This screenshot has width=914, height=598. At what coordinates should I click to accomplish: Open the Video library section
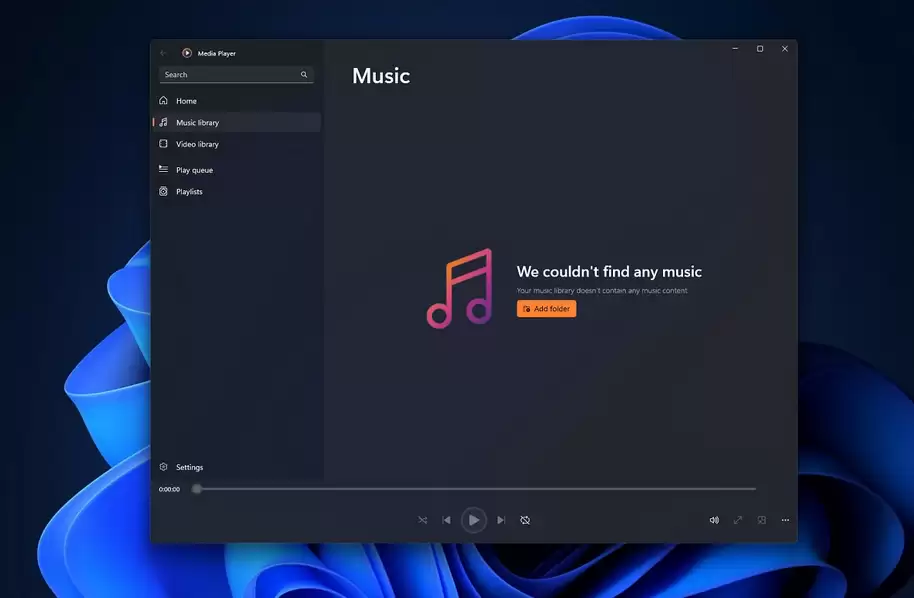tap(197, 144)
